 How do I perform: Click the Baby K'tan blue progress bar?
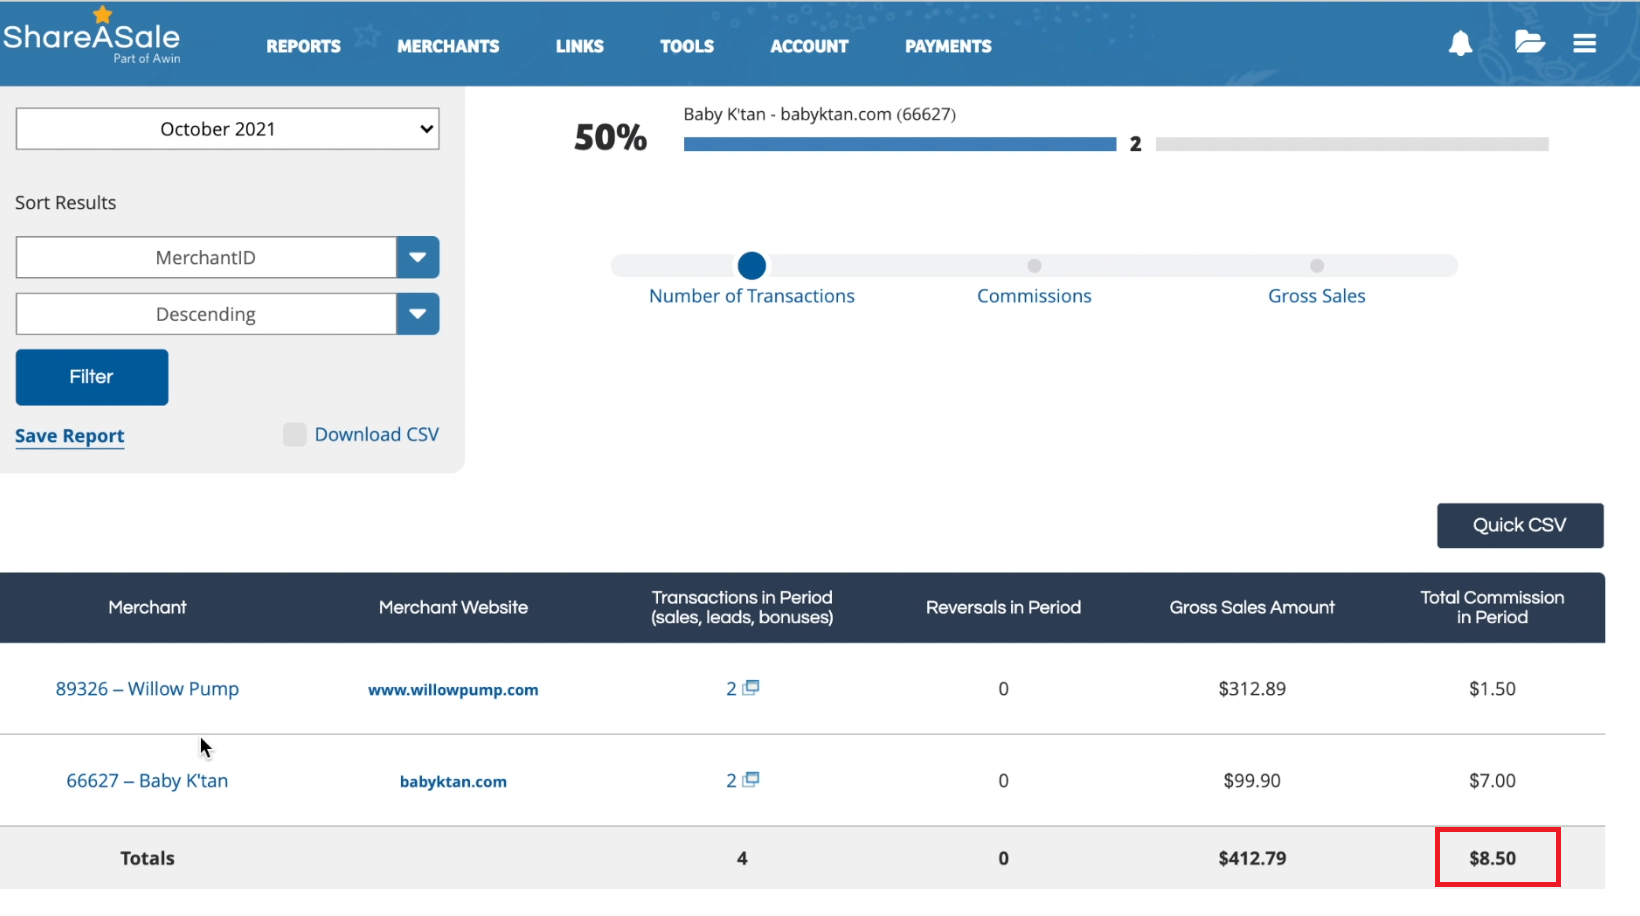click(900, 144)
